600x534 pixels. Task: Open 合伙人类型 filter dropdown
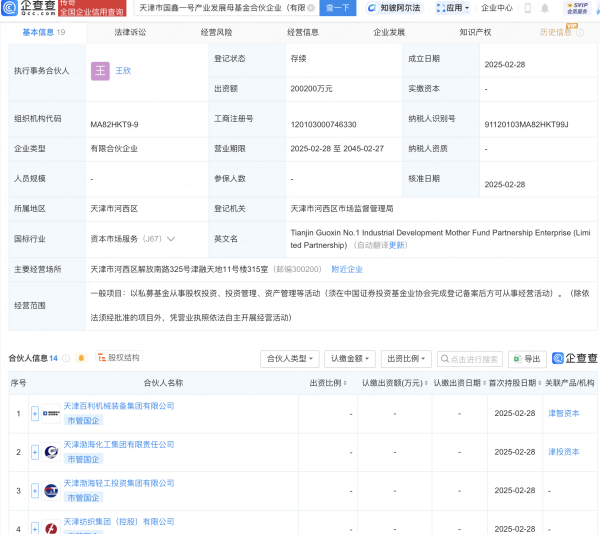pyautogui.click(x=290, y=359)
